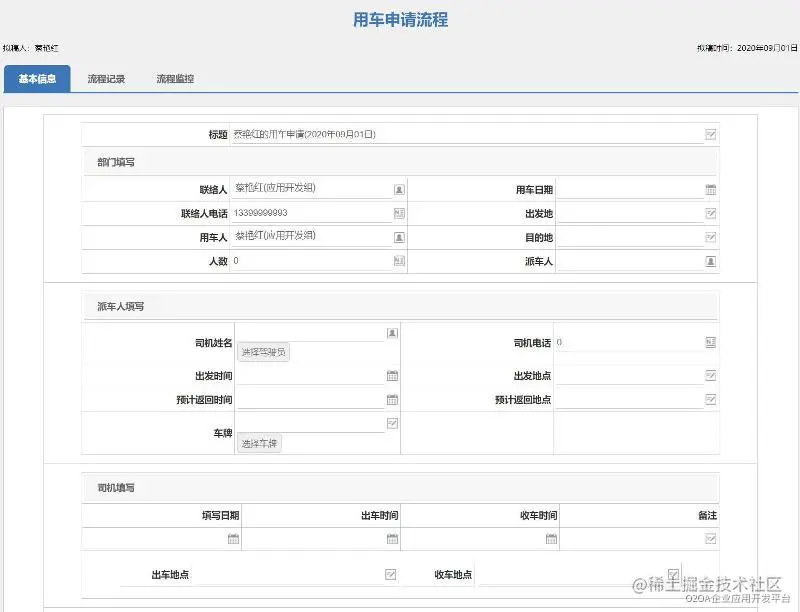Viewport: 800px width, 612px height.
Task: Click number icon for 联络人电话
Action: [399, 213]
